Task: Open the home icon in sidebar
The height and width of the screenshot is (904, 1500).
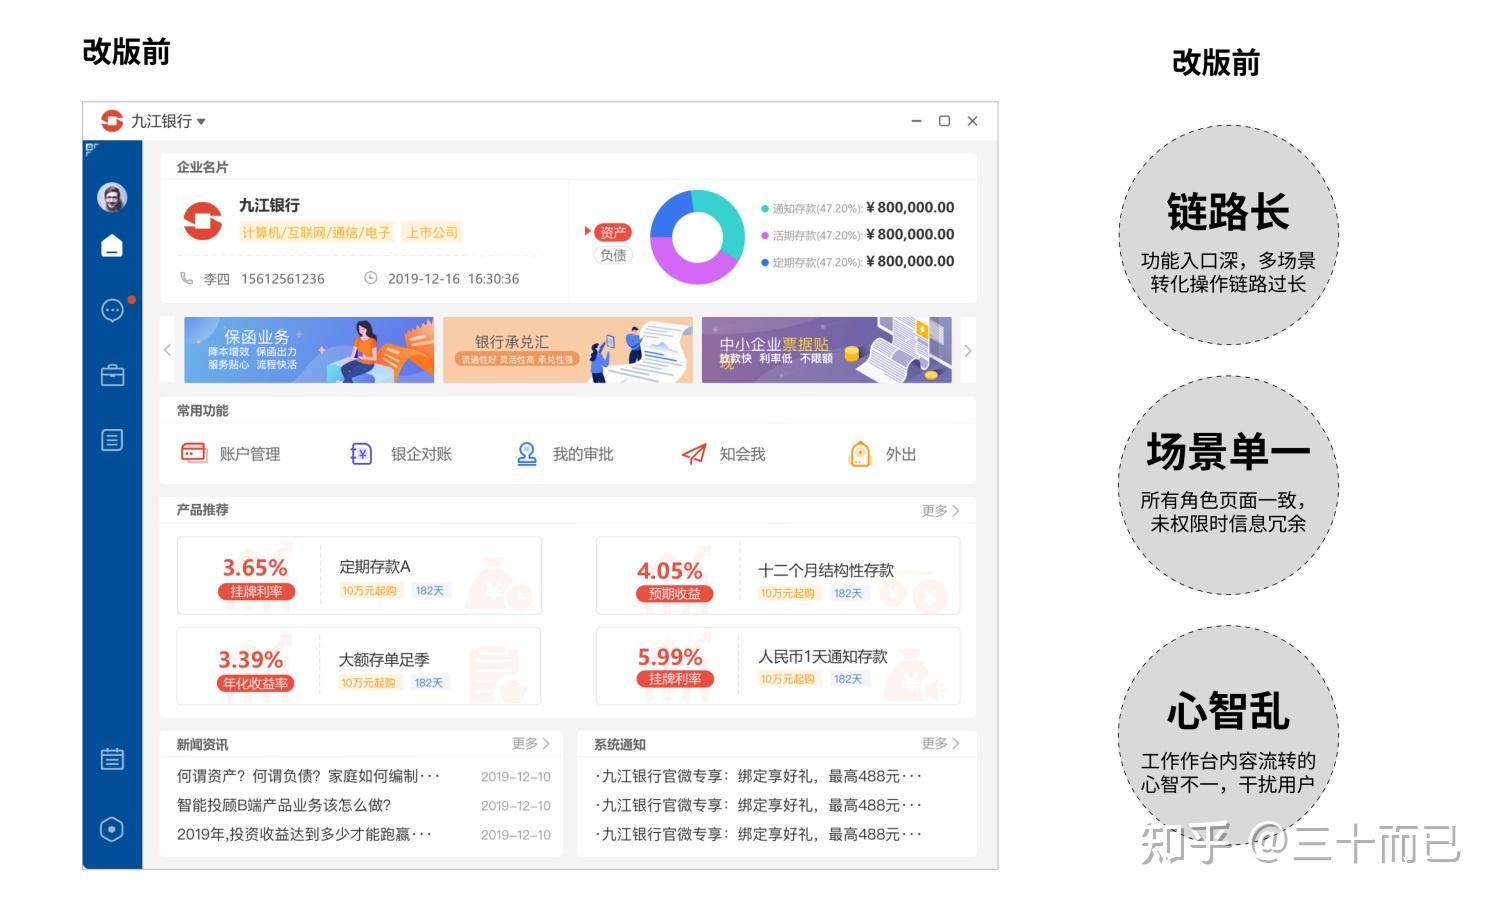Action: click(112, 246)
